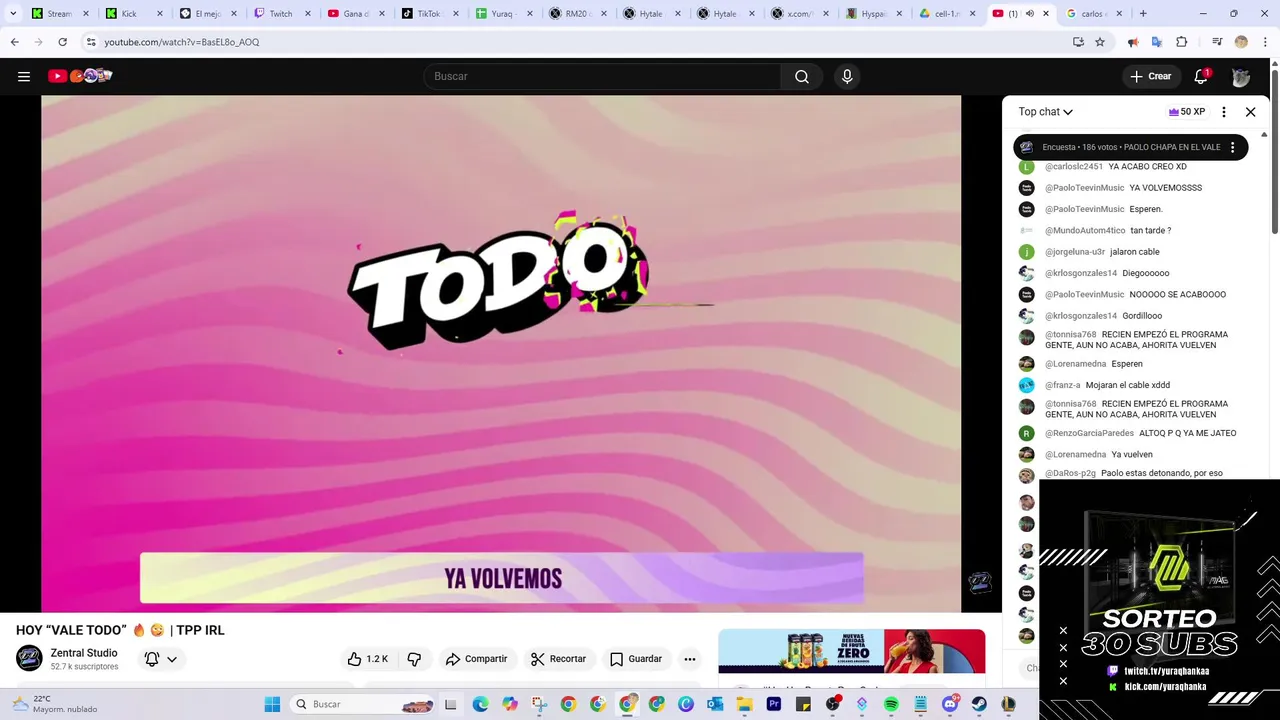The image size is (1280, 720).
Task: Open Premiere Pro from the taskbar
Action: pos(774,704)
